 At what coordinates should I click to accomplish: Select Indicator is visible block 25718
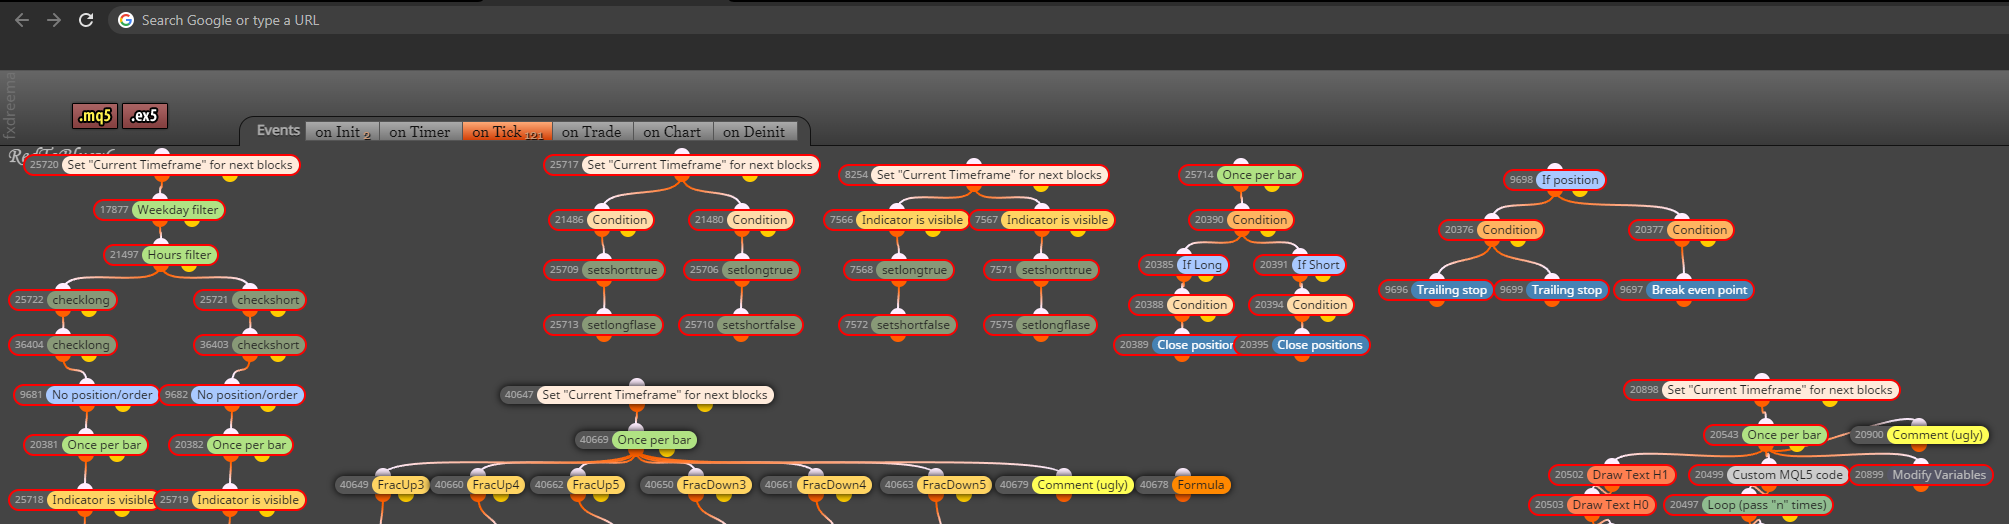85,500
